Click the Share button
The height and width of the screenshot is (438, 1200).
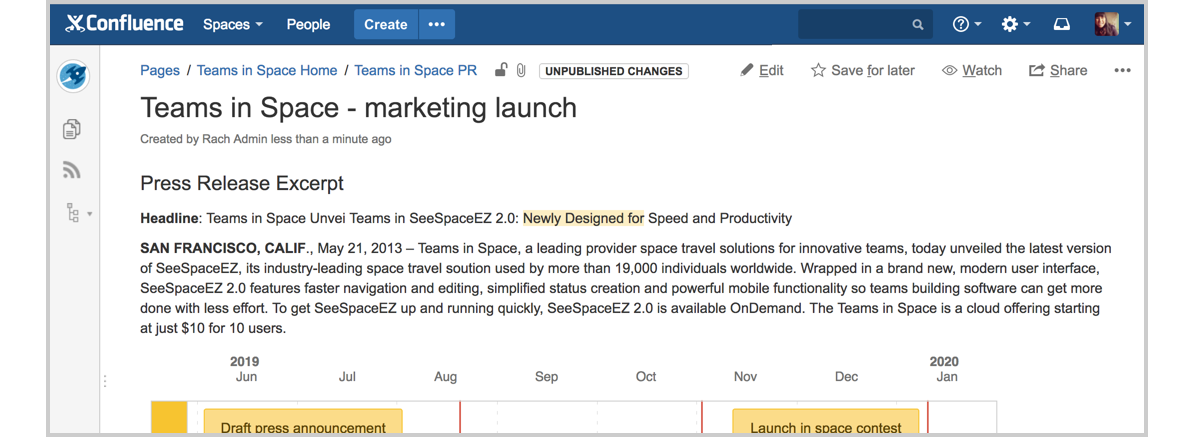[x=1058, y=70]
